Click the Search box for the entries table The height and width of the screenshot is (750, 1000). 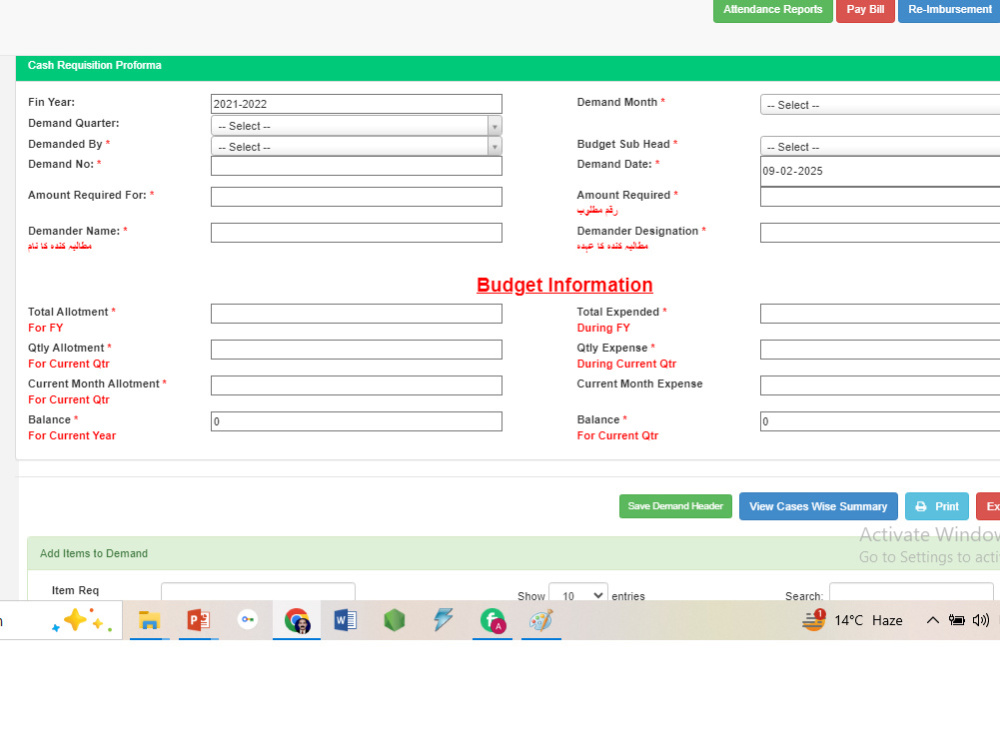point(911,591)
